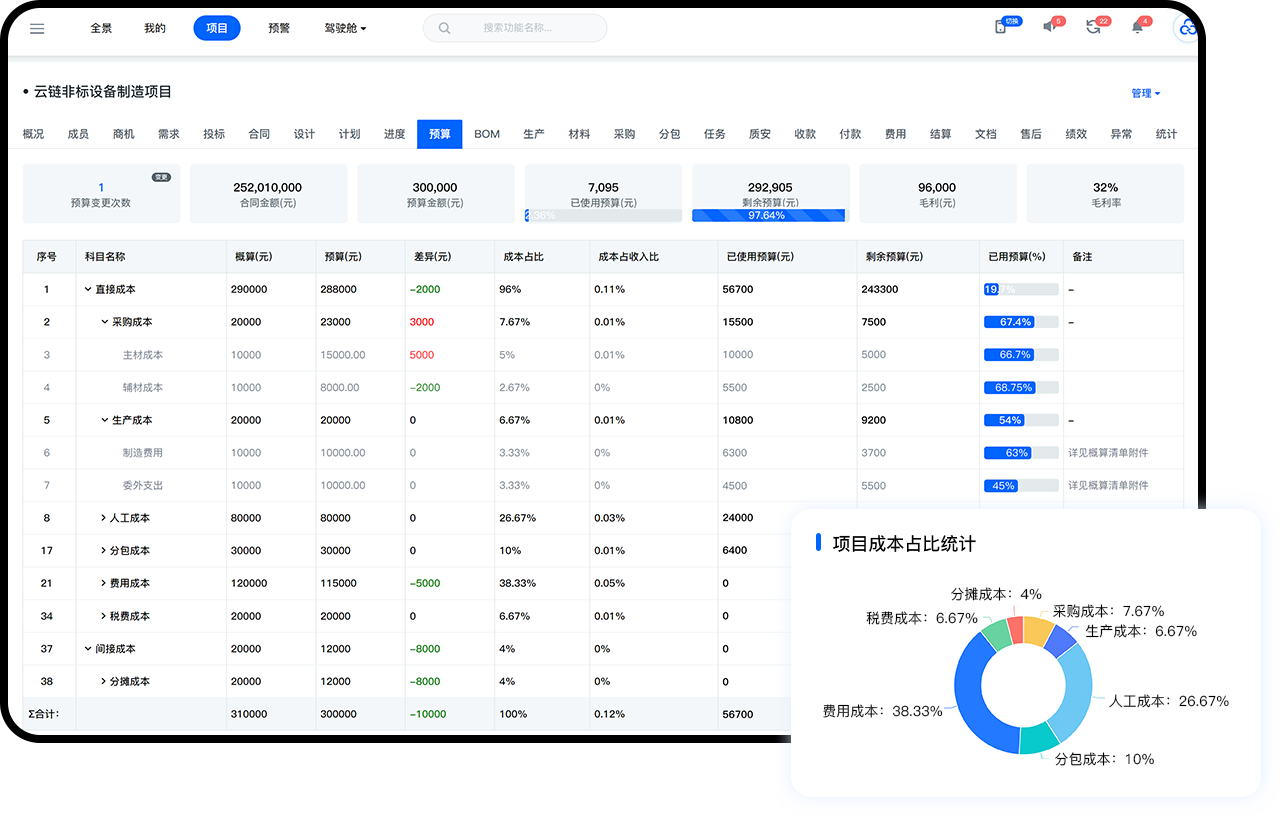Collapse the 直接成本 row
The height and width of the screenshot is (818, 1280).
[x=88, y=290]
